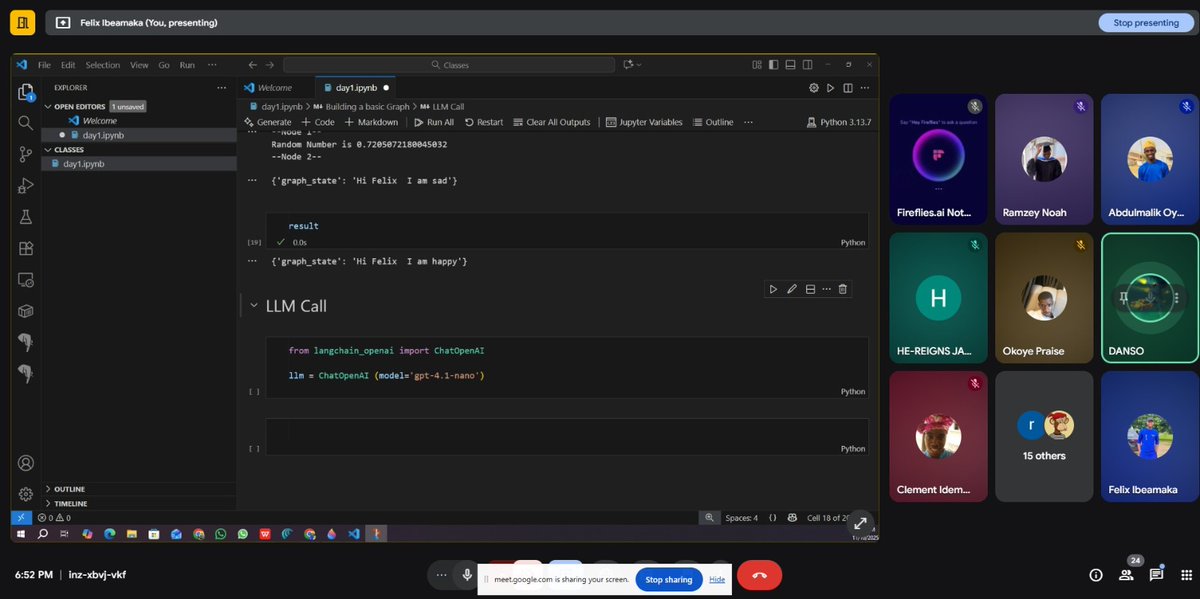Toggle the primary side bar
Viewport: 1200px width, 599px height.
point(773,65)
